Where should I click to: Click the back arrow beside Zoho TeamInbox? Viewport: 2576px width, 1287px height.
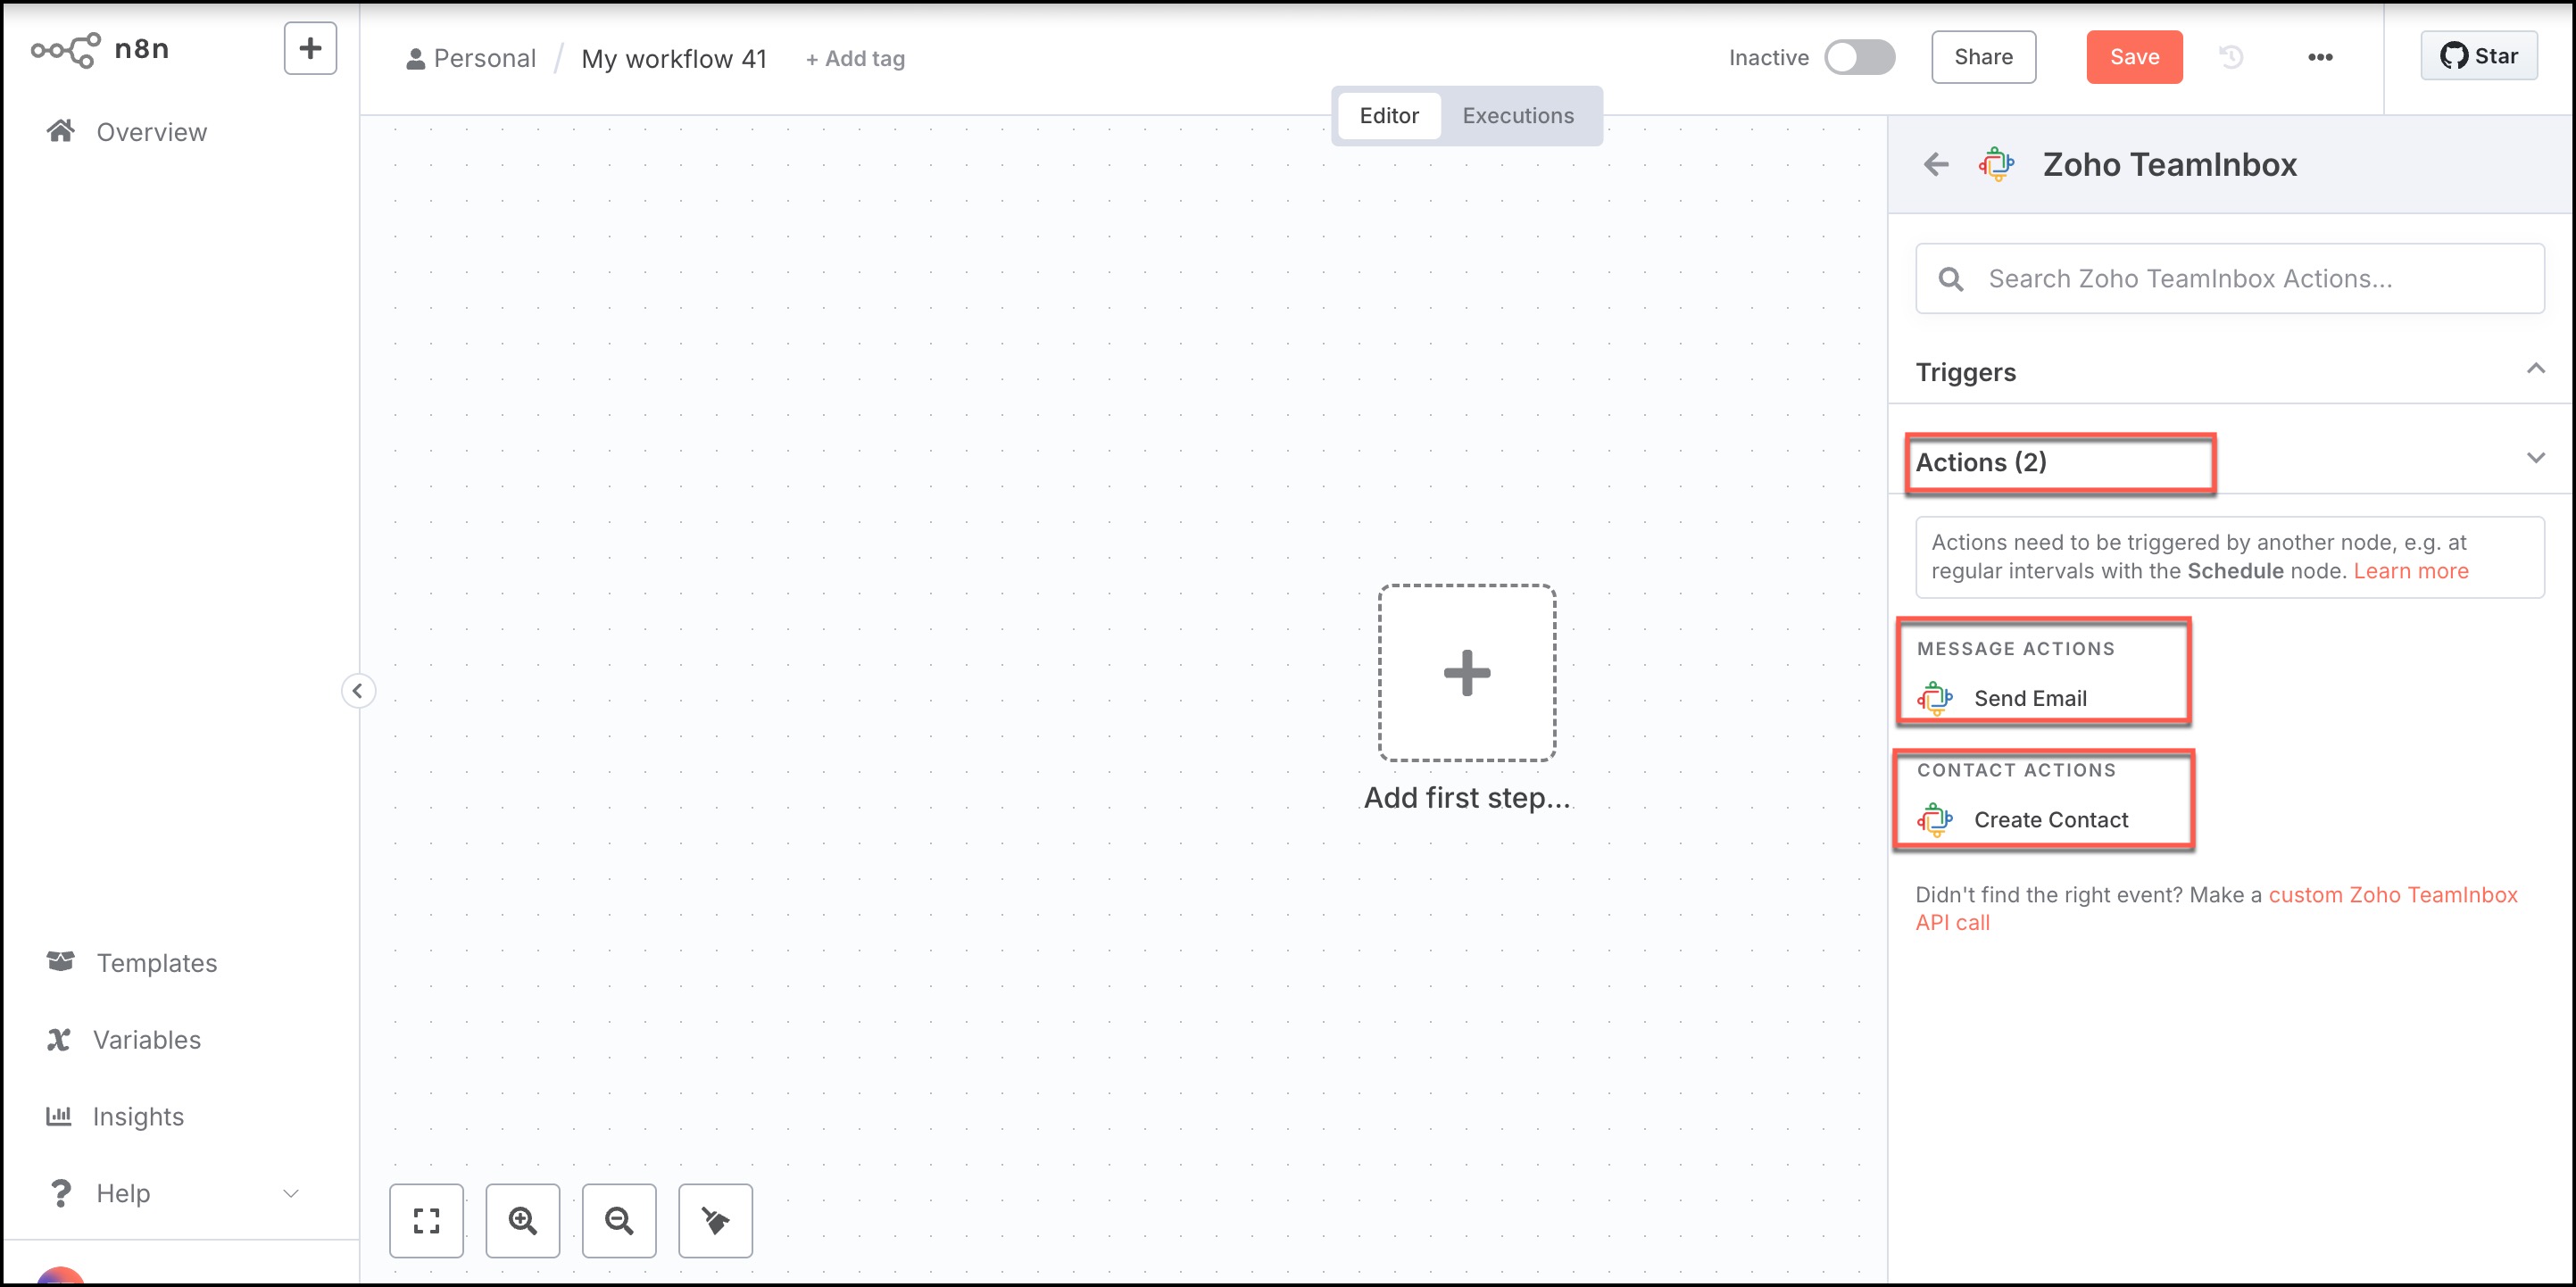[x=1936, y=164]
